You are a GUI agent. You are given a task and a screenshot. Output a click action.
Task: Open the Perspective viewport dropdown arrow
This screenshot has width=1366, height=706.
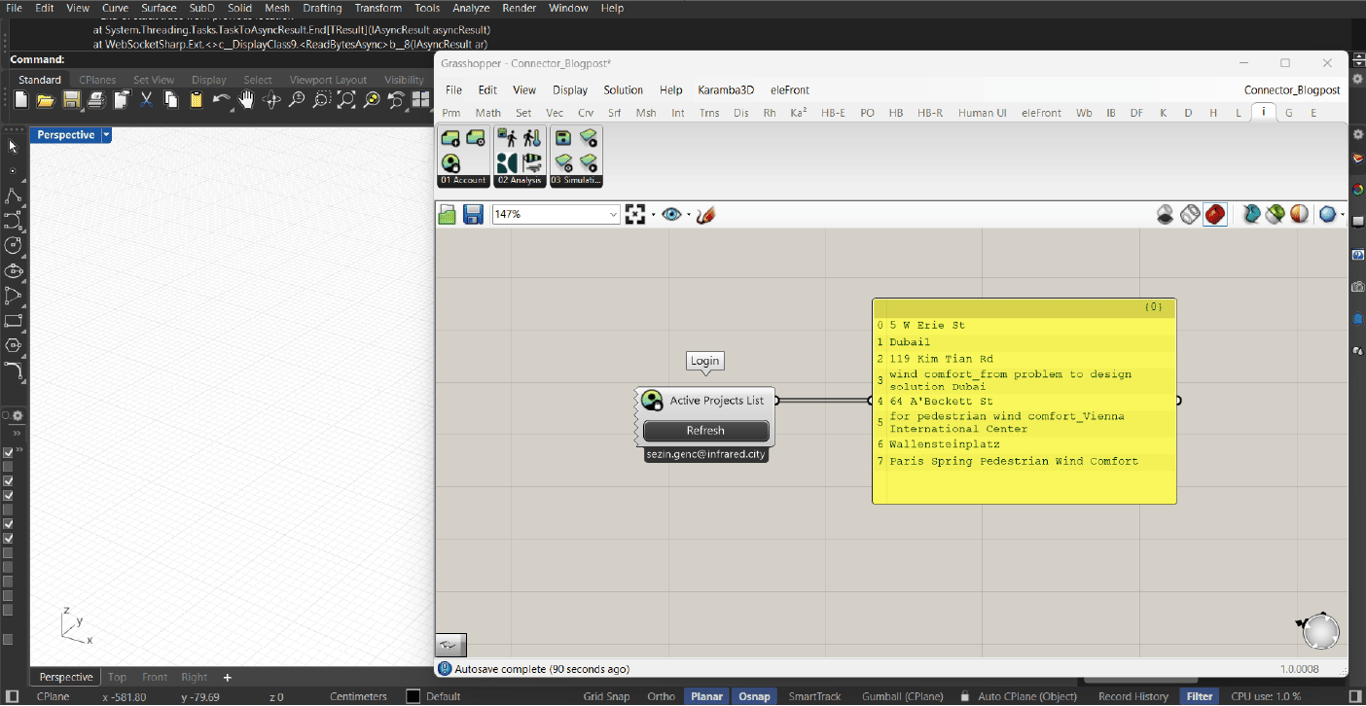point(106,135)
